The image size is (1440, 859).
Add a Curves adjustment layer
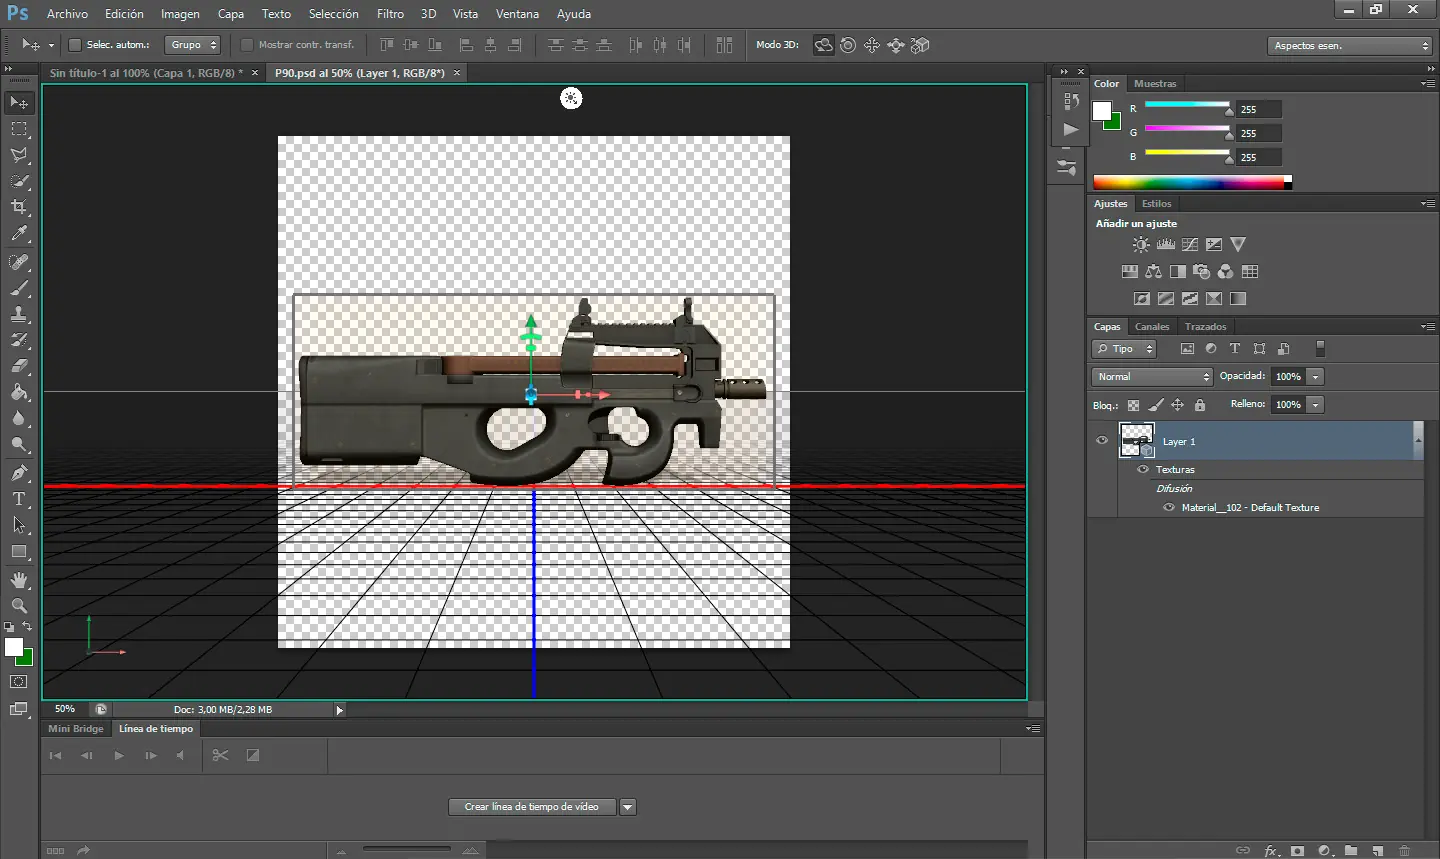click(1188, 244)
